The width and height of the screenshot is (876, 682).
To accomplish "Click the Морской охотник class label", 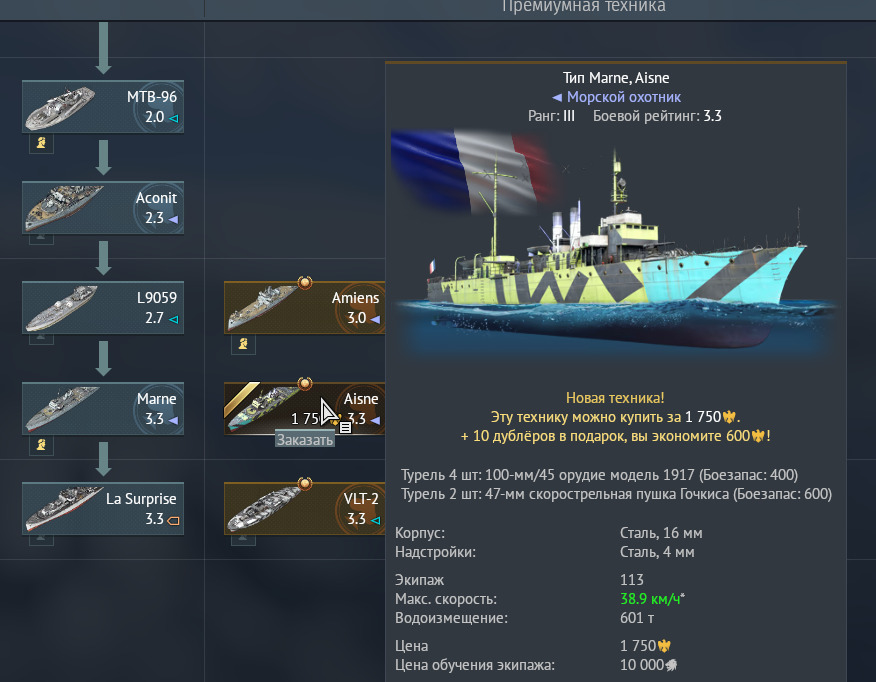I will 623,97.
